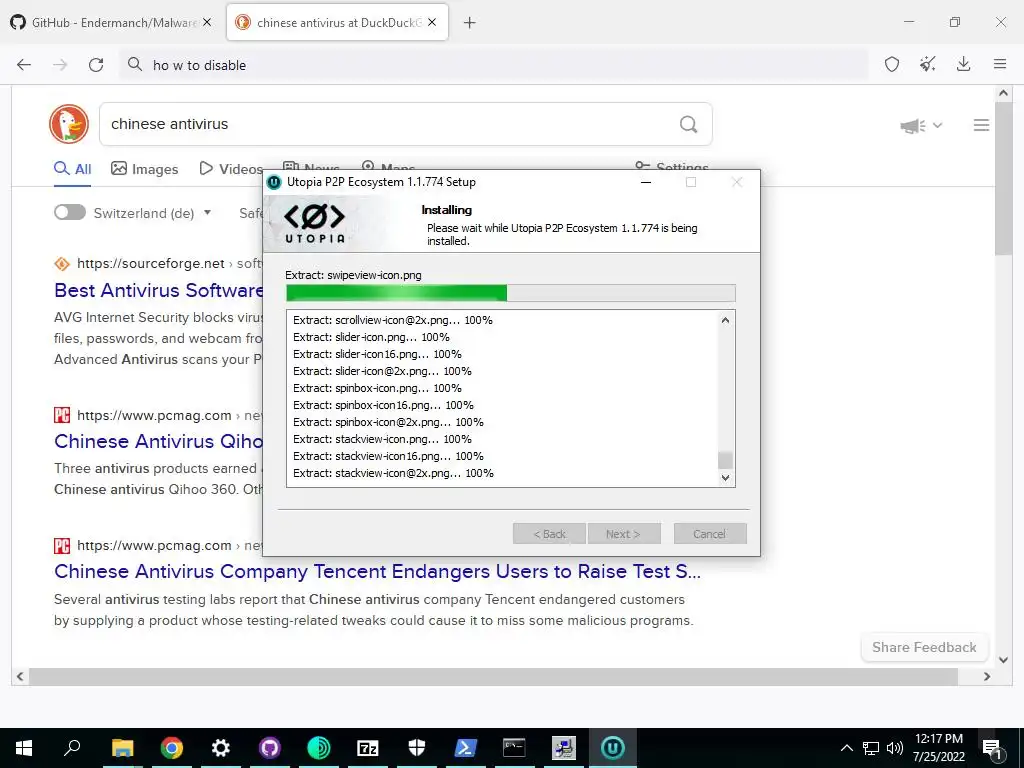1024x768 pixels.
Task: Click the installer log scrollbar thumb
Action: click(x=725, y=460)
